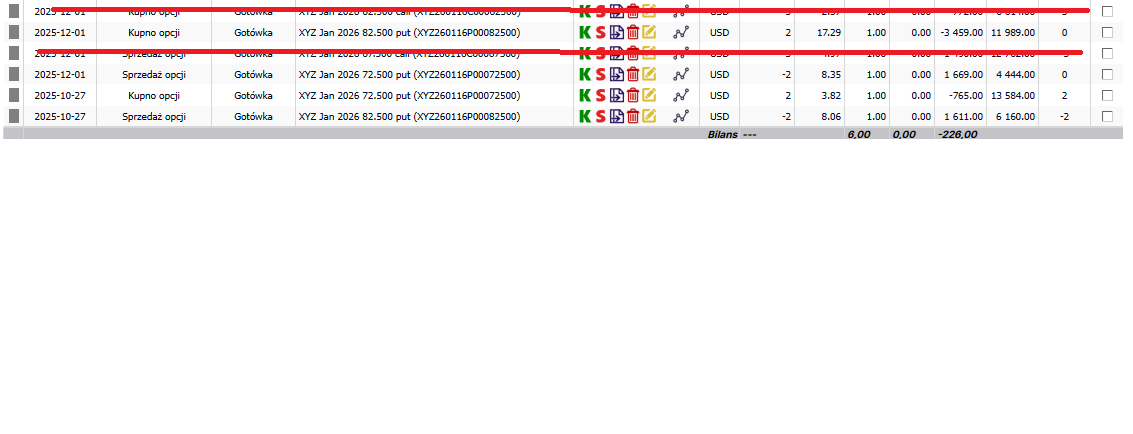1133x434 pixels.
Task: Click the 11 989.00 value cell
Action: click(1011, 32)
